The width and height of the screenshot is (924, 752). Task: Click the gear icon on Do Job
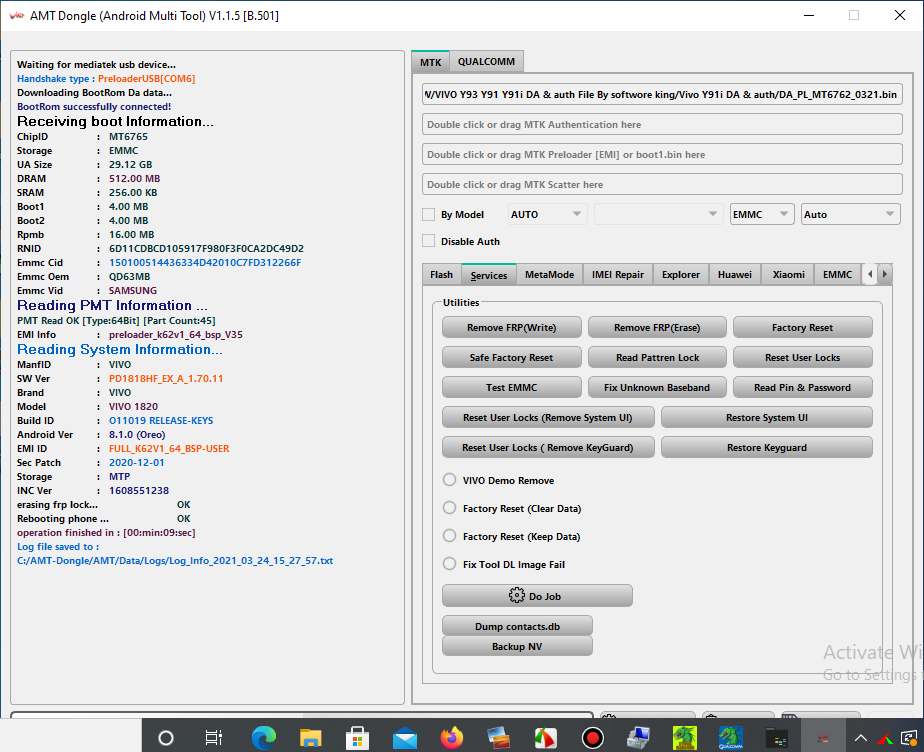coord(516,595)
